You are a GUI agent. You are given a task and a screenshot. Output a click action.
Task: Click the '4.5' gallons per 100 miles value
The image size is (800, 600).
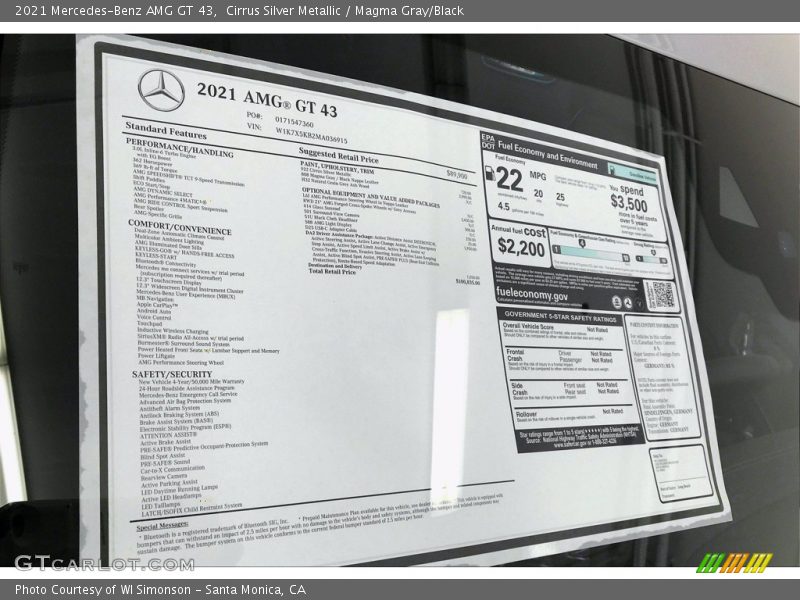tap(504, 206)
